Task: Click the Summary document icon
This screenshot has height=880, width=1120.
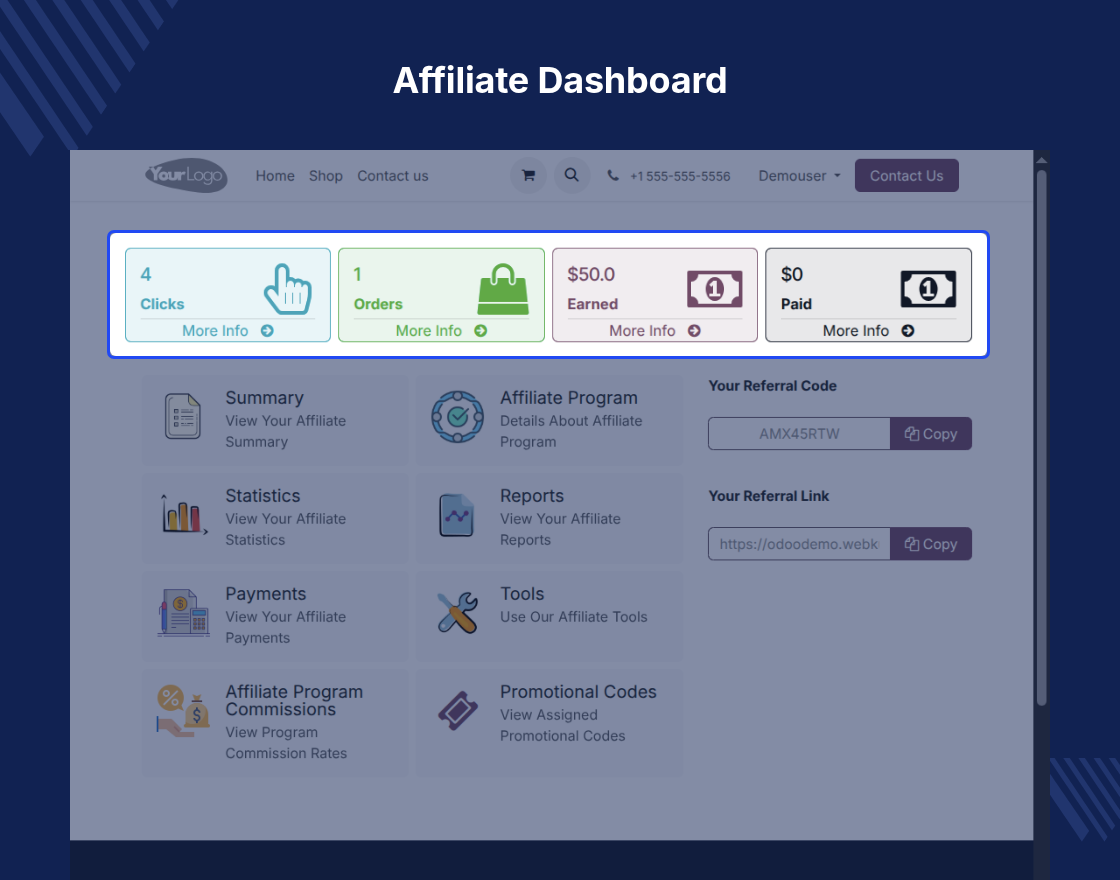Action: point(183,416)
